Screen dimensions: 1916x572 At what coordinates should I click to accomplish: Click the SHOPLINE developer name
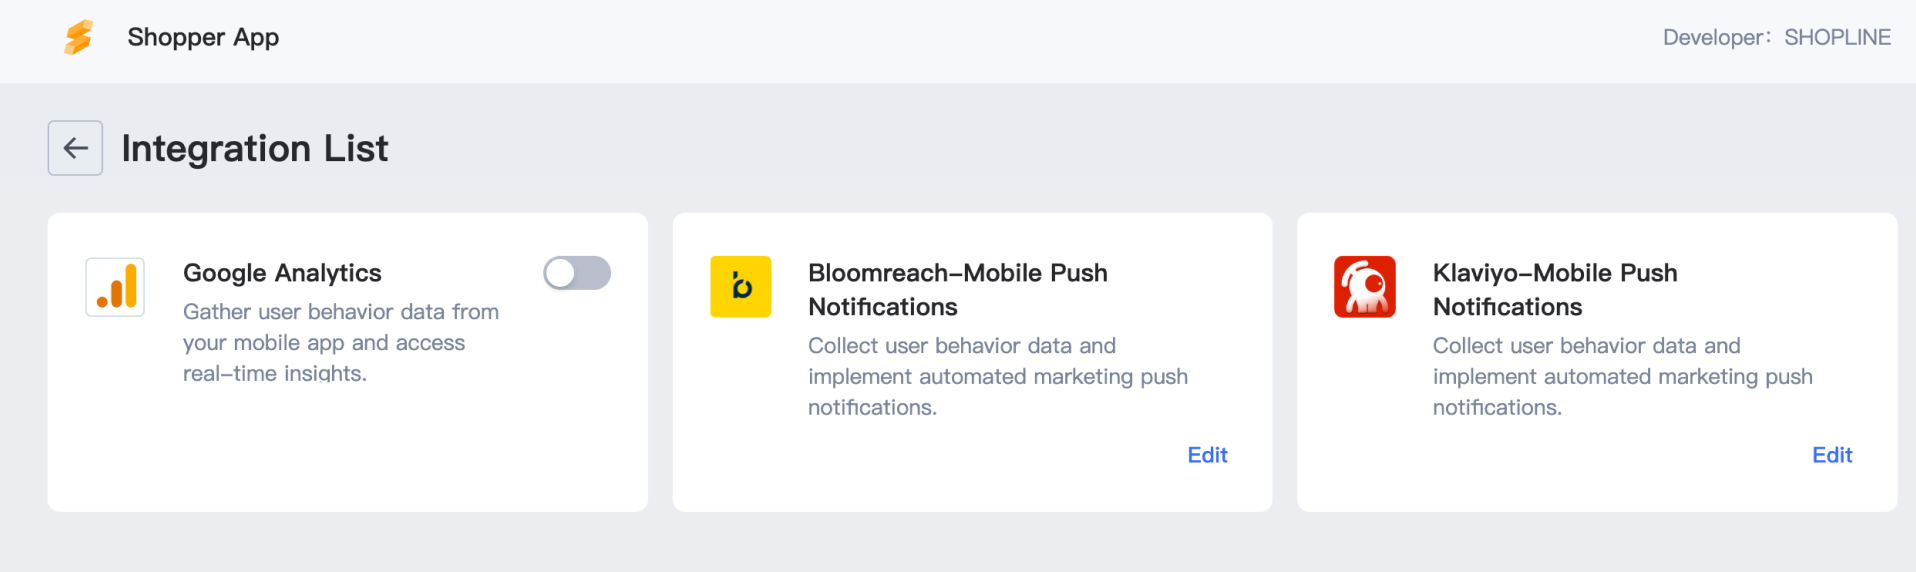[1837, 38]
